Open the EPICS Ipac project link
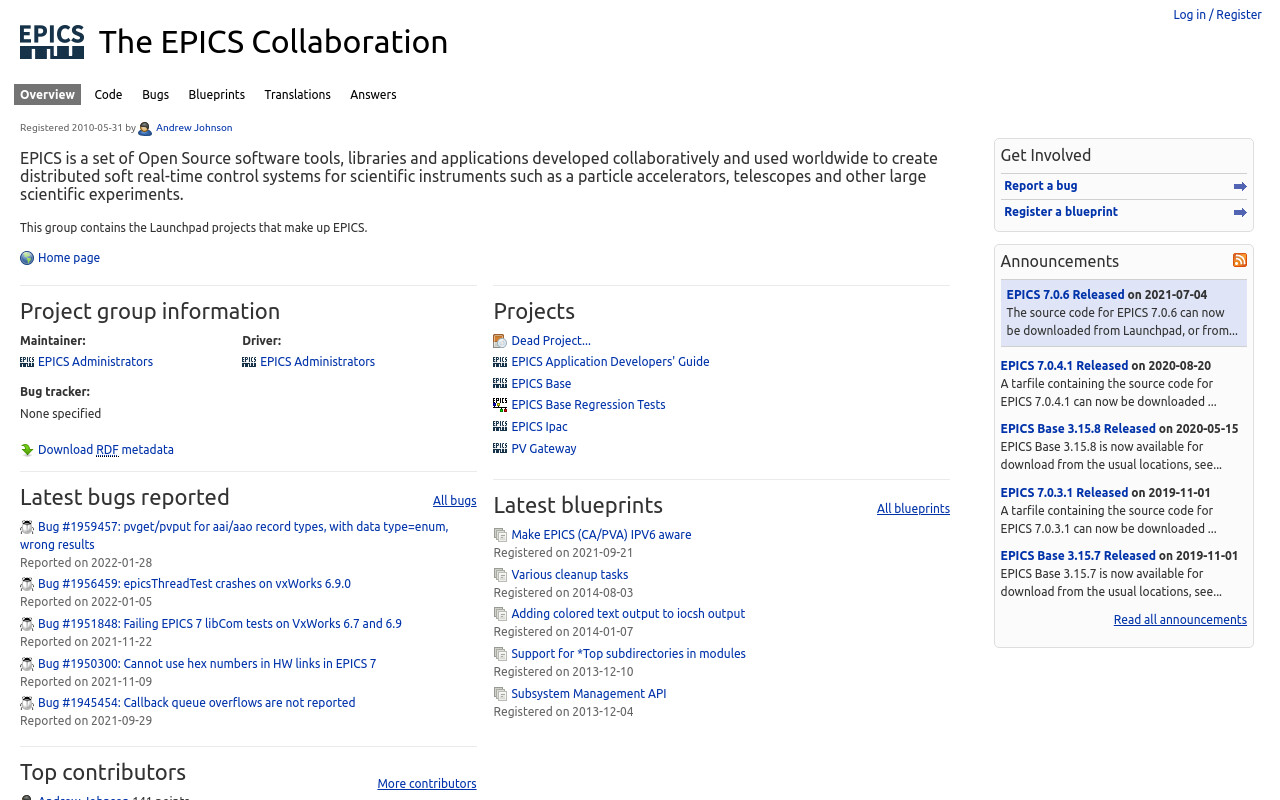The width and height of the screenshot is (1280, 800). point(539,427)
